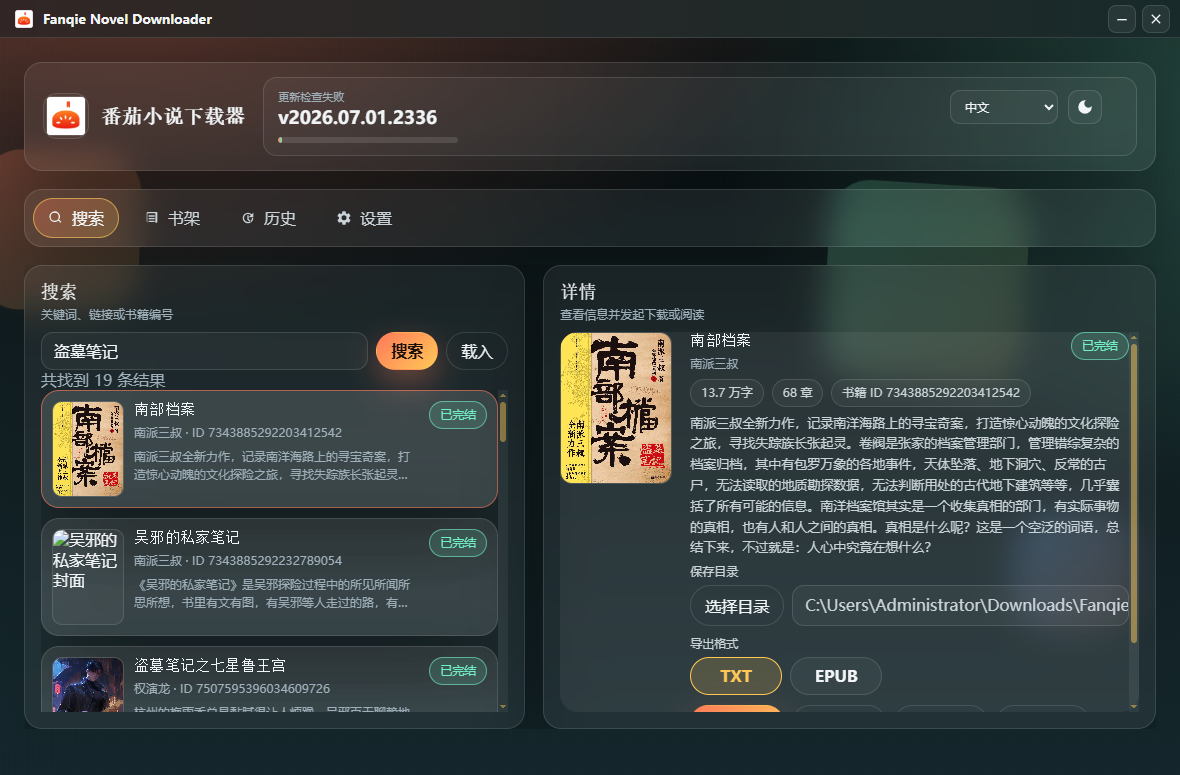Click the tomato app logo in header
1180x775 pixels.
(65, 116)
